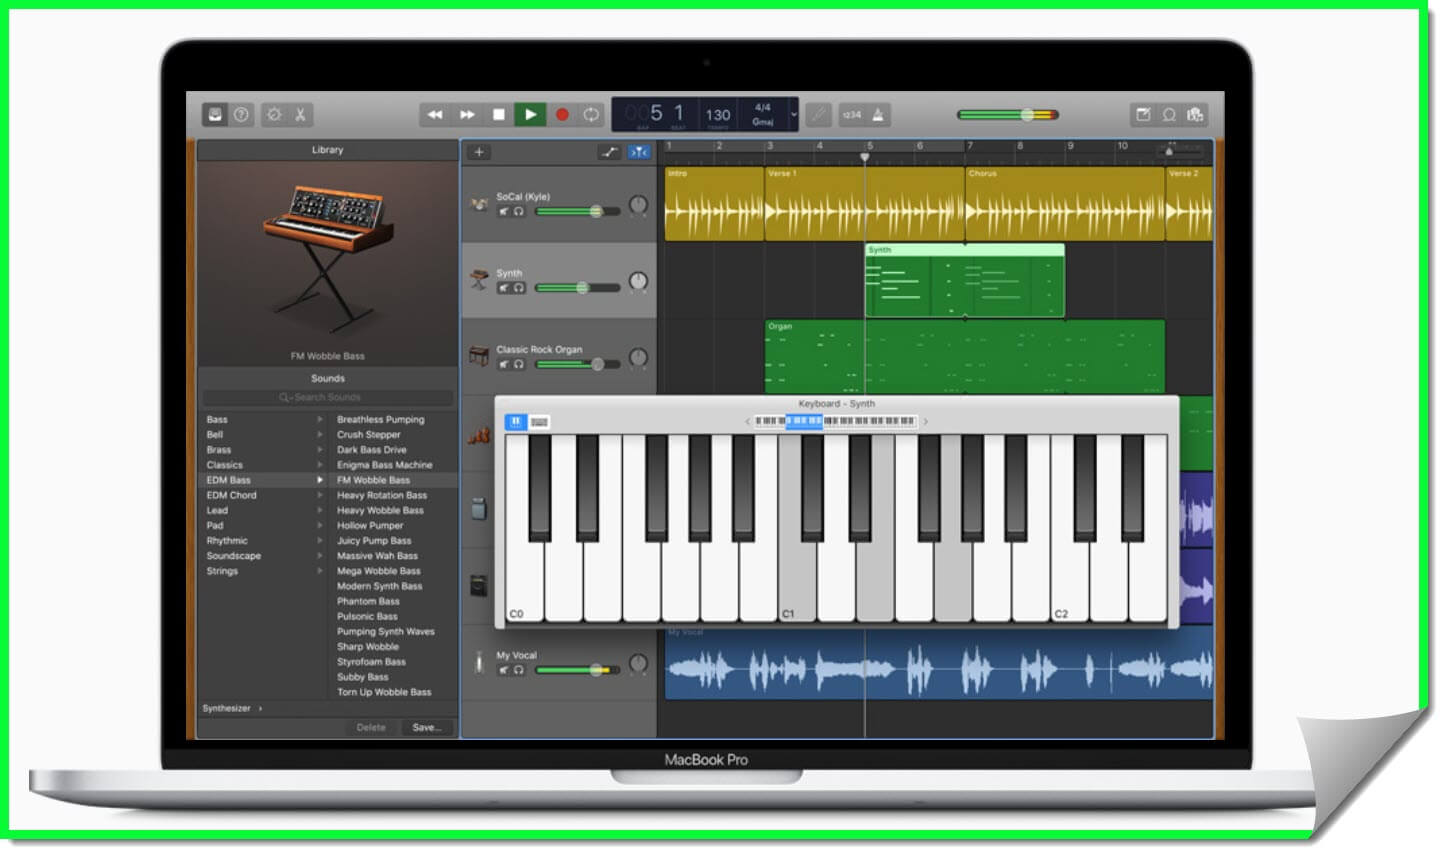Screen dimensions: 1443x854
Task: Click SoCal (Kyle) pan knob
Action: [638, 206]
